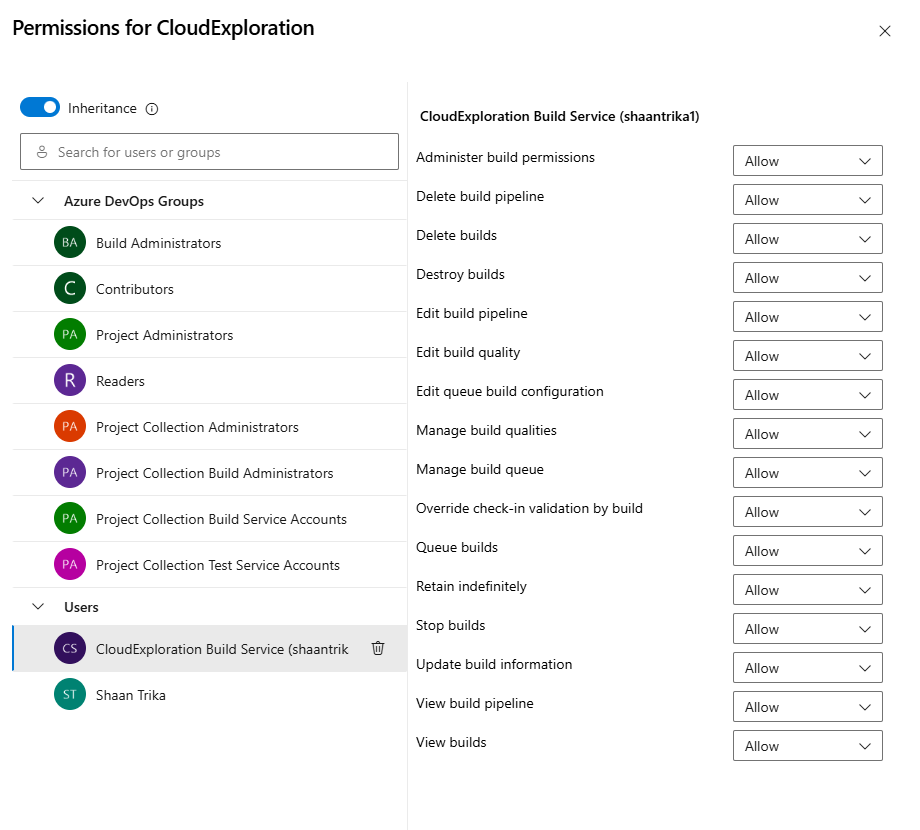Click the Search for users or groups field
The height and width of the screenshot is (830, 920).
209,152
